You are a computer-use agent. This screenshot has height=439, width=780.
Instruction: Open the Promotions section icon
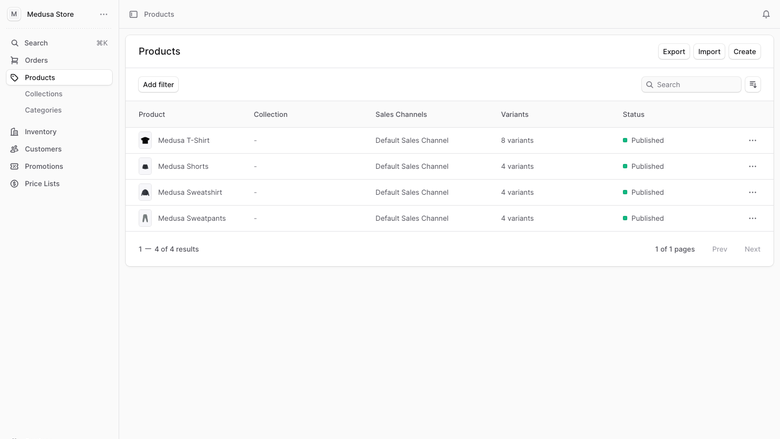[14, 167]
